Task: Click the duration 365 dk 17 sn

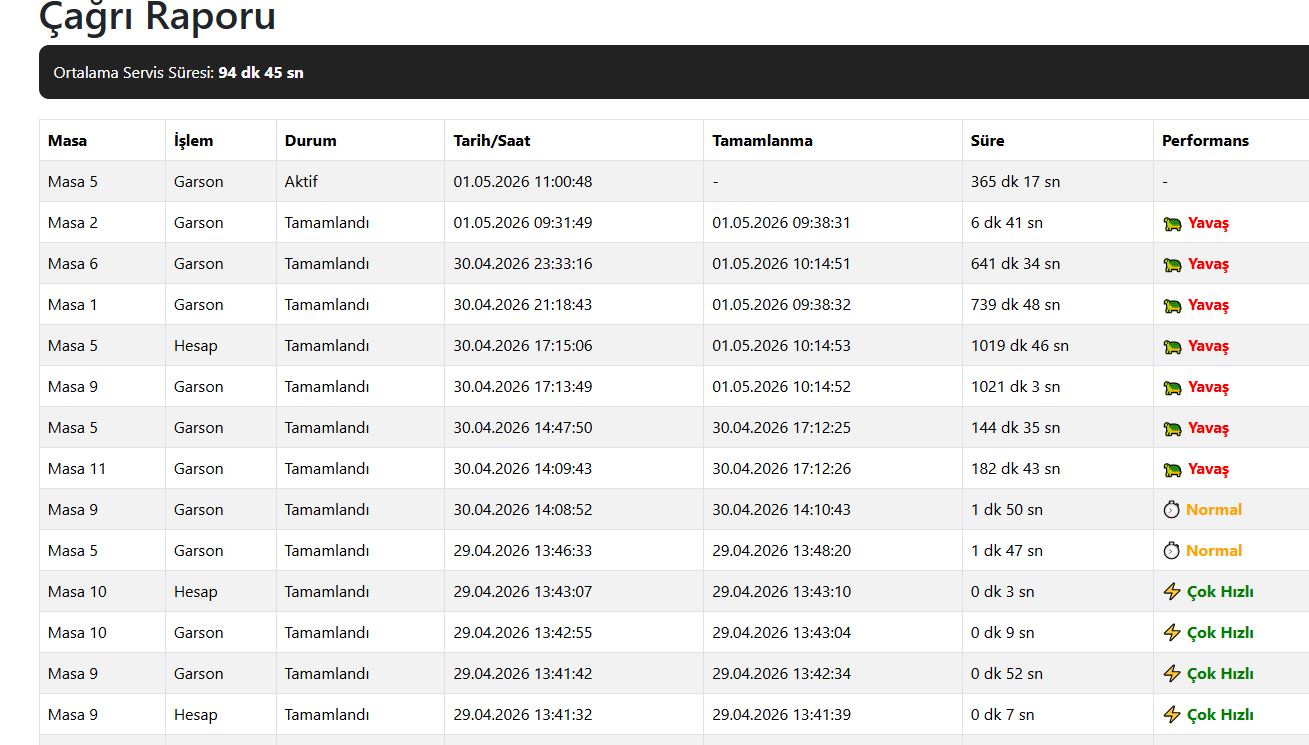Action: (x=1015, y=182)
